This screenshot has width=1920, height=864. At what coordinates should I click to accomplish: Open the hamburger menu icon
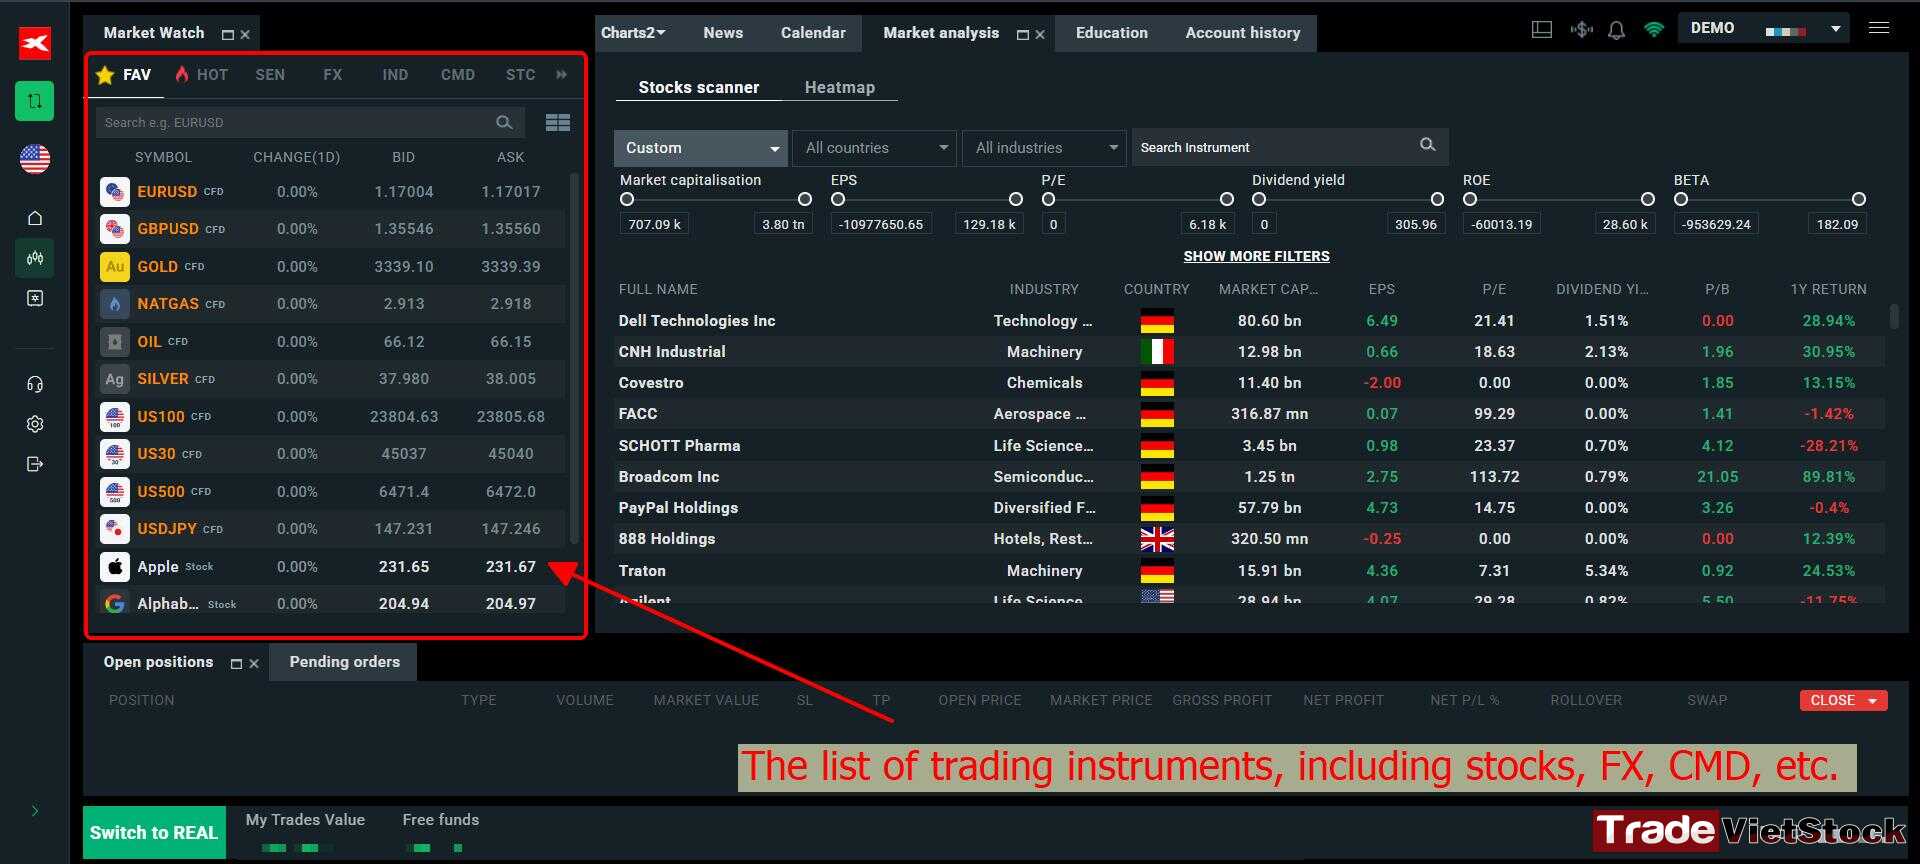coord(1879,28)
